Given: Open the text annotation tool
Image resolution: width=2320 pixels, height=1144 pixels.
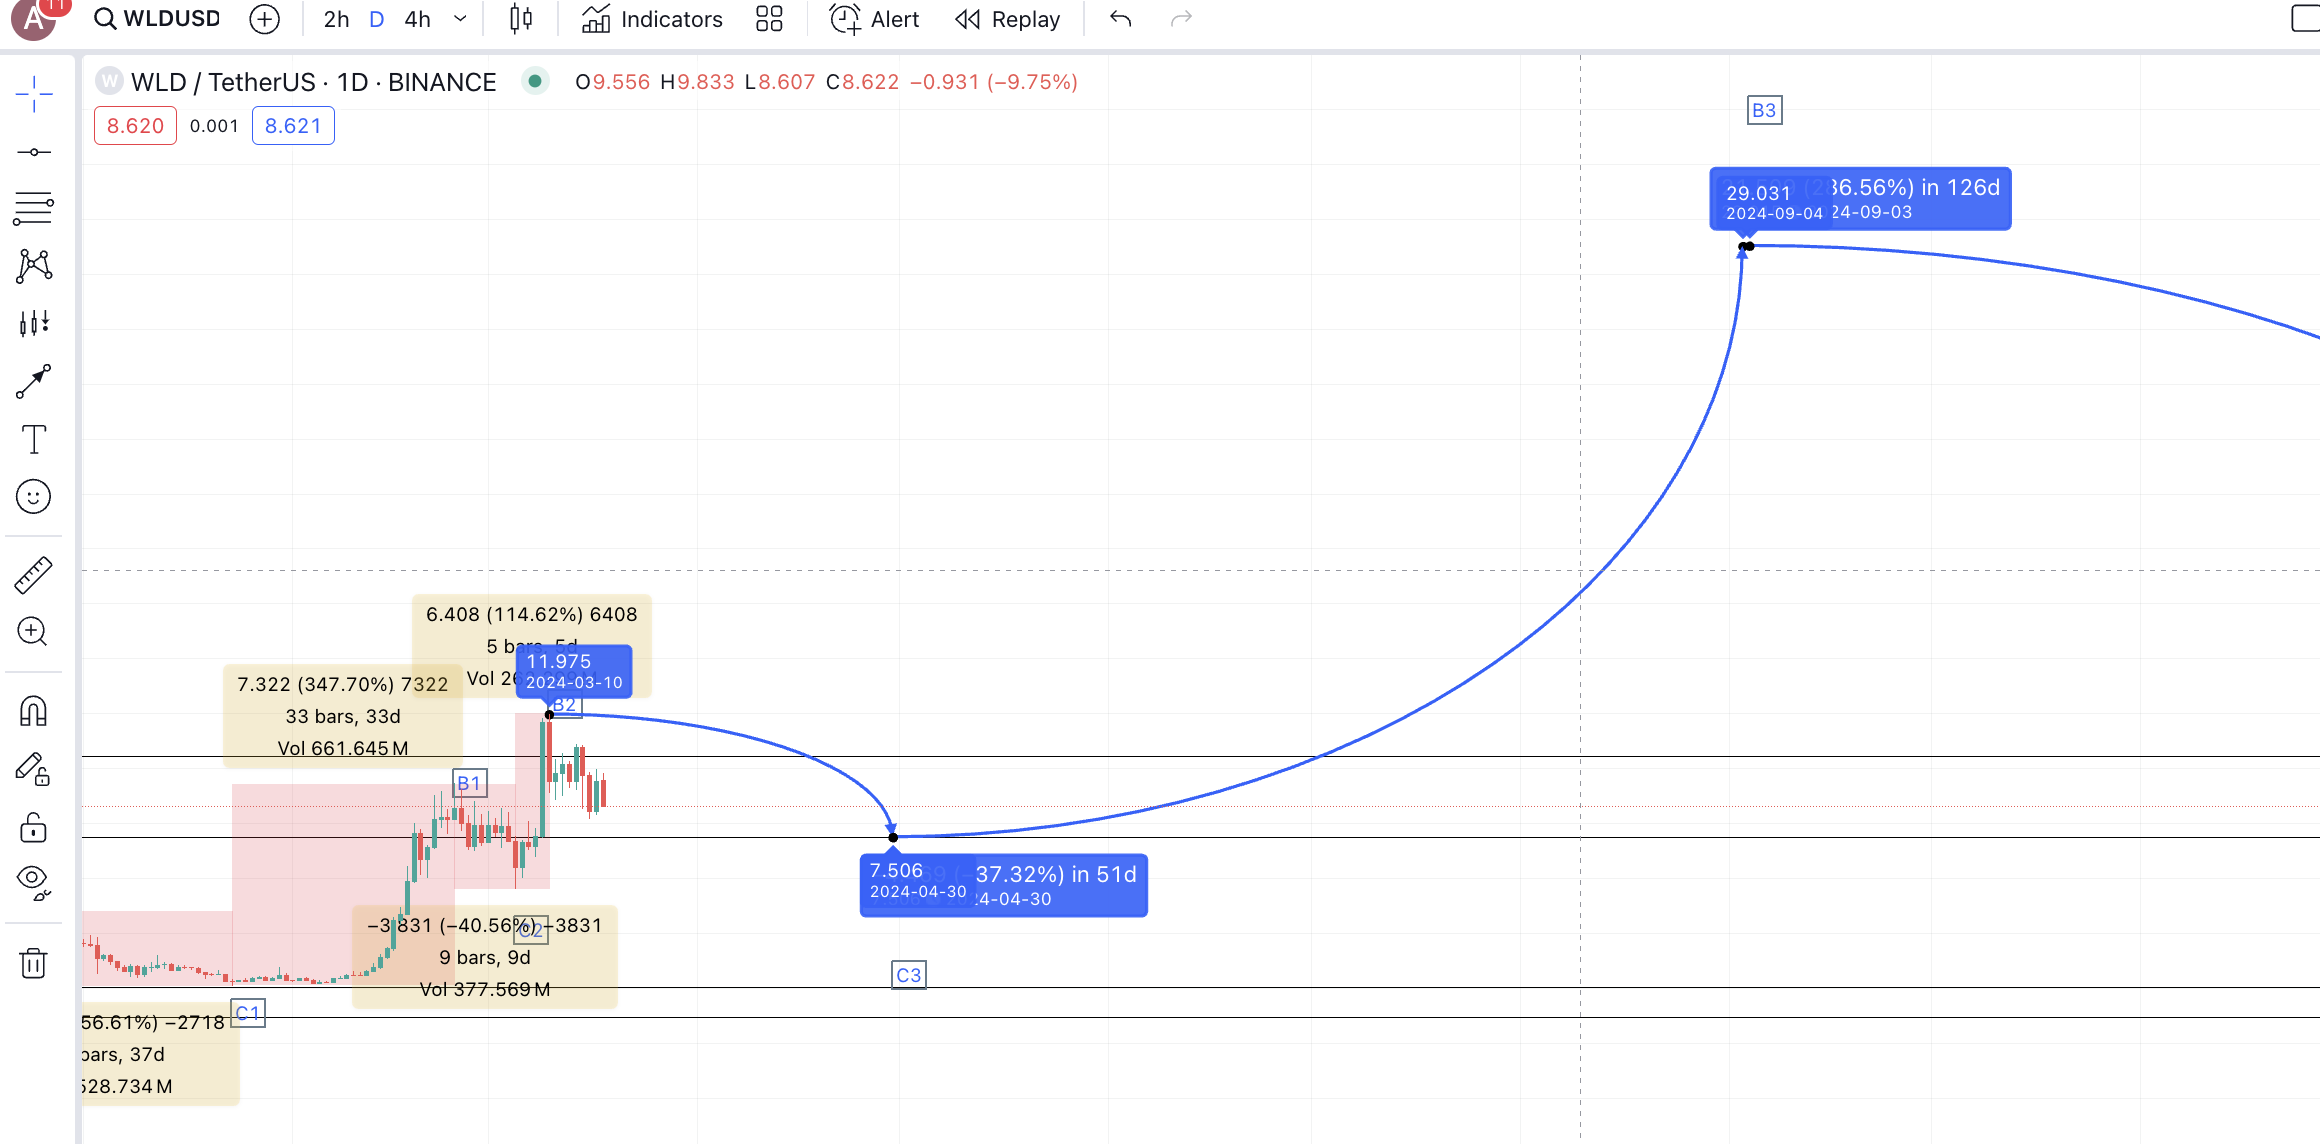Looking at the screenshot, I should click(34, 439).
